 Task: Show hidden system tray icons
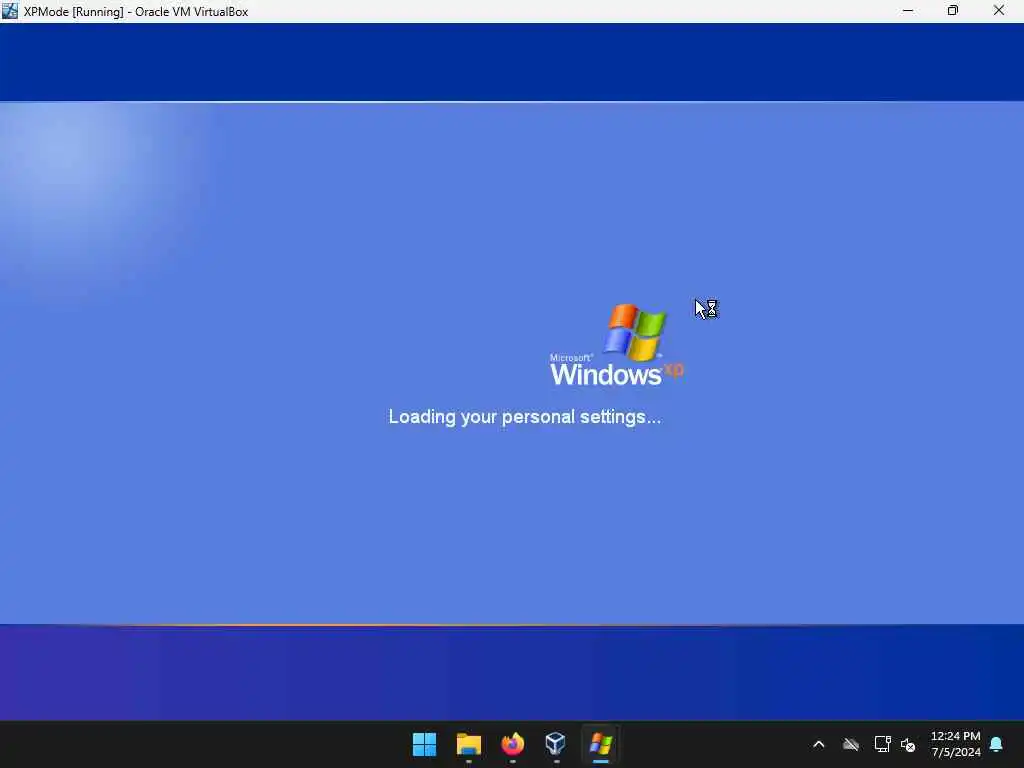818,744
